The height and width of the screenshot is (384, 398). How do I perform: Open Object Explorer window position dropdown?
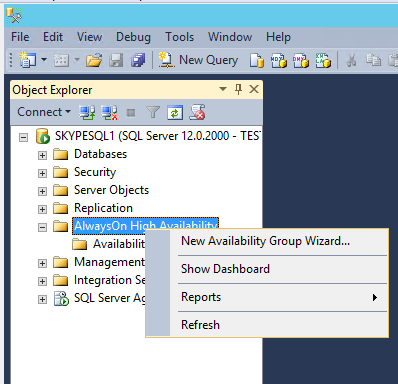(x=223, y=89)
